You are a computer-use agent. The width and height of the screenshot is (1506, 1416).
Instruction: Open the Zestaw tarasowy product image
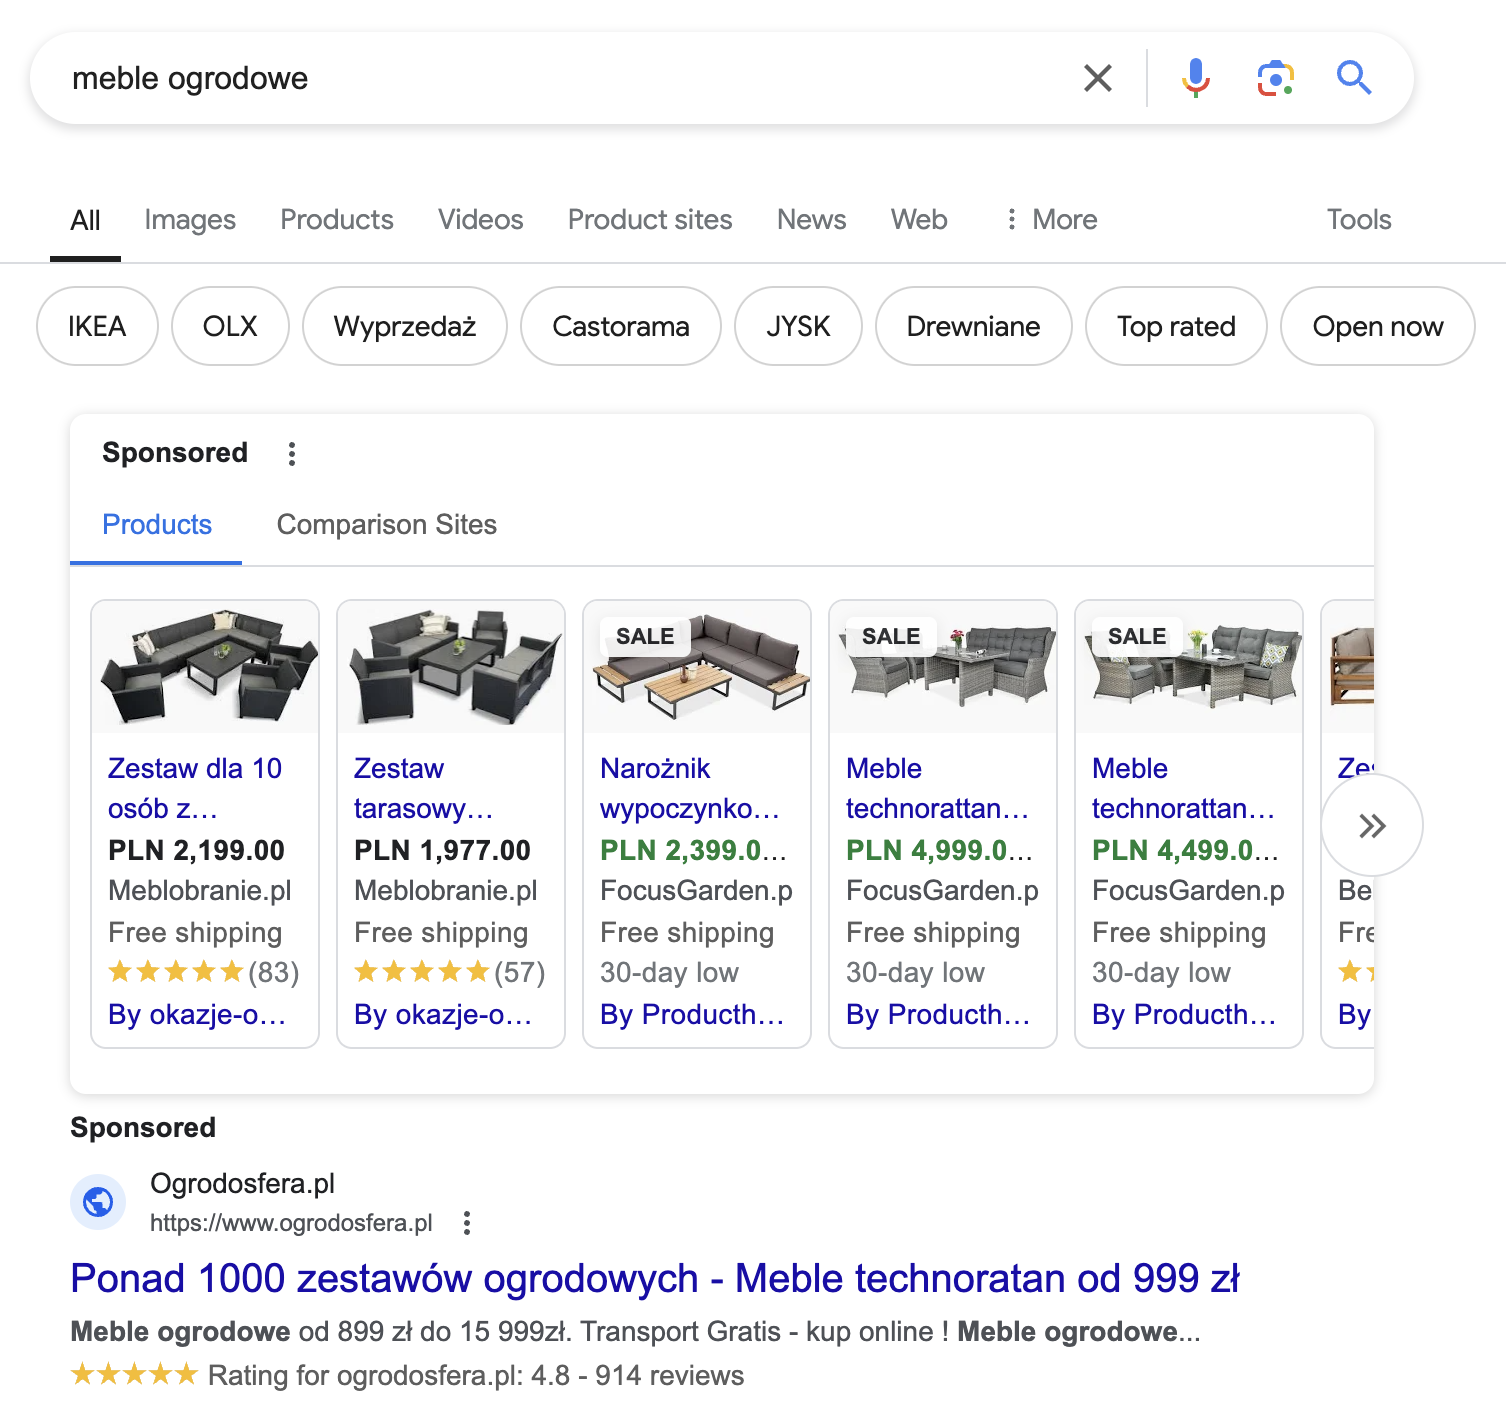tap(451, 667)
